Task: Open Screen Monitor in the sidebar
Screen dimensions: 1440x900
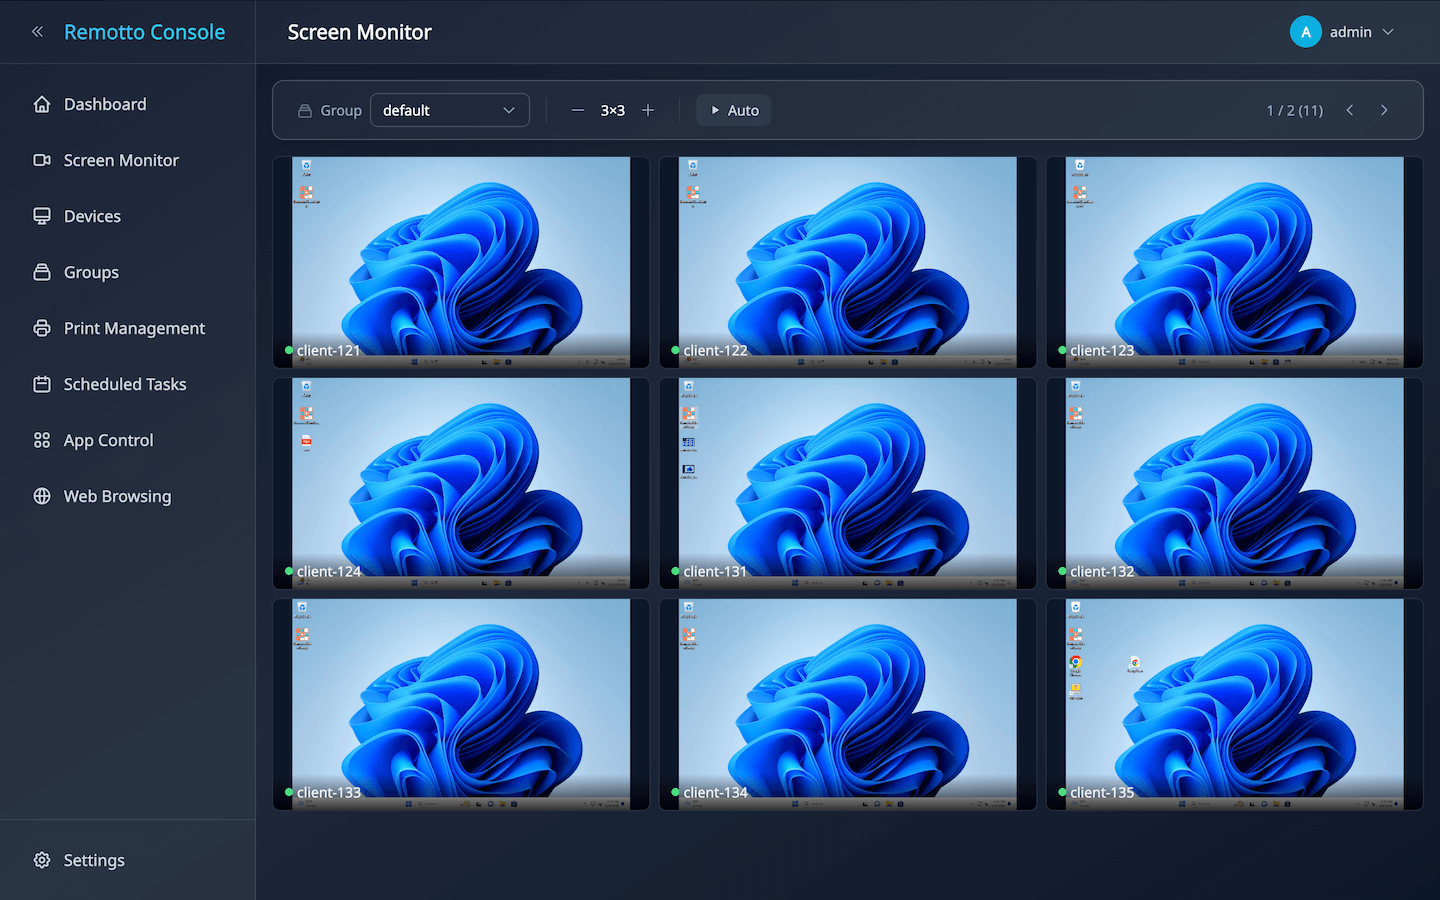Action: pos(121,160)
